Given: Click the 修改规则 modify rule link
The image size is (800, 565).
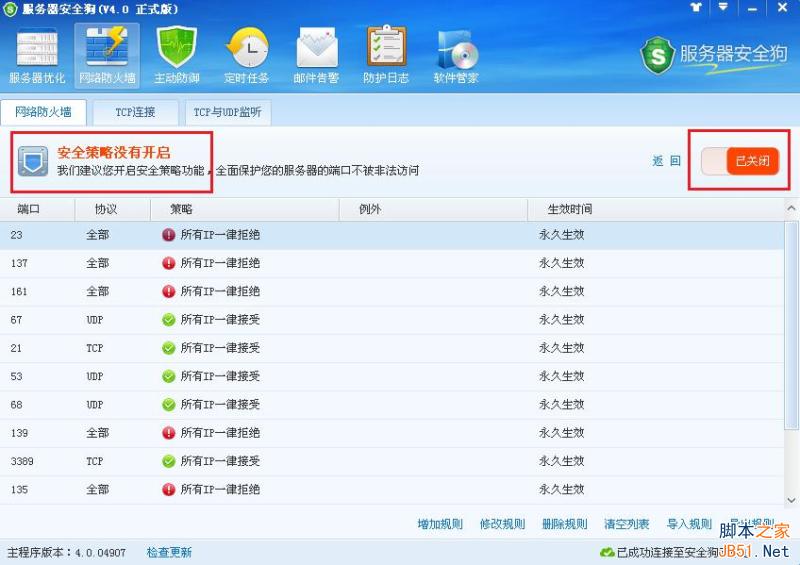Looking at the screenshot, I should (x=502, y=524).
